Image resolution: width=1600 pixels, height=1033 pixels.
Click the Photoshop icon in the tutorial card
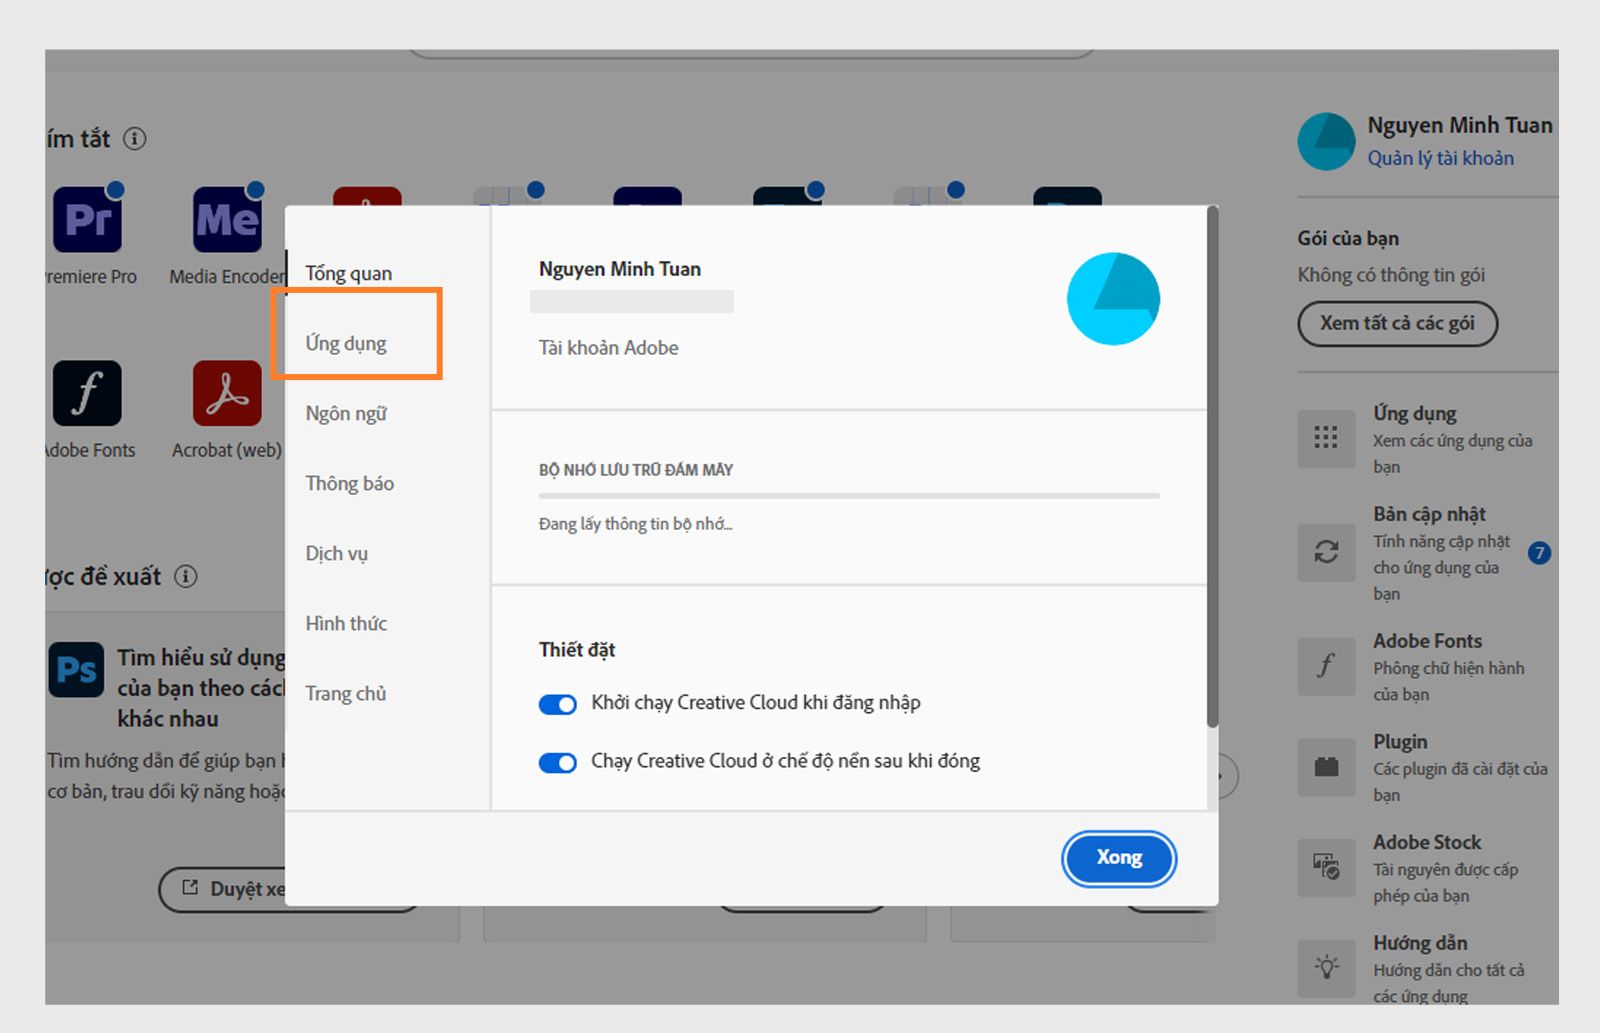point(75,670)
